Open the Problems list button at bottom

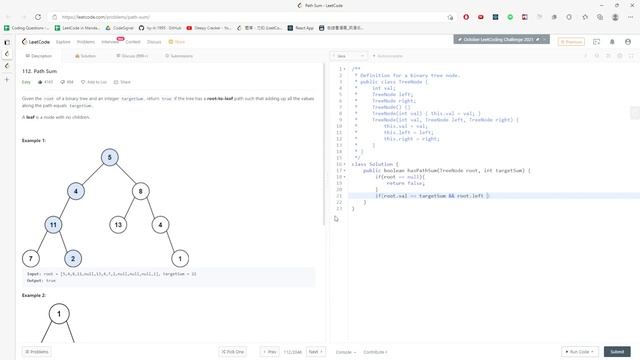[37, 351]
